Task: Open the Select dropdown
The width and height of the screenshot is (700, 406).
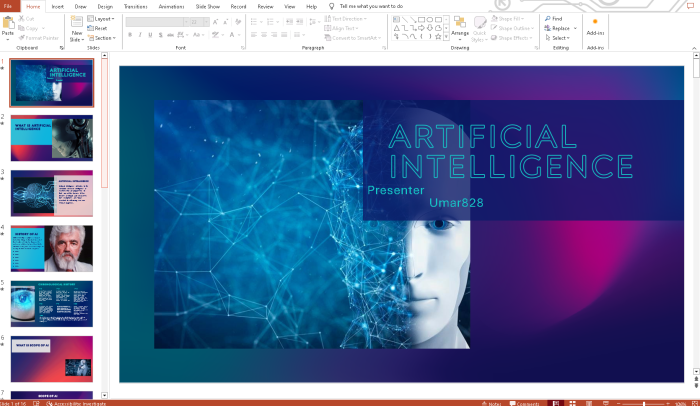Action: point(558,38)
